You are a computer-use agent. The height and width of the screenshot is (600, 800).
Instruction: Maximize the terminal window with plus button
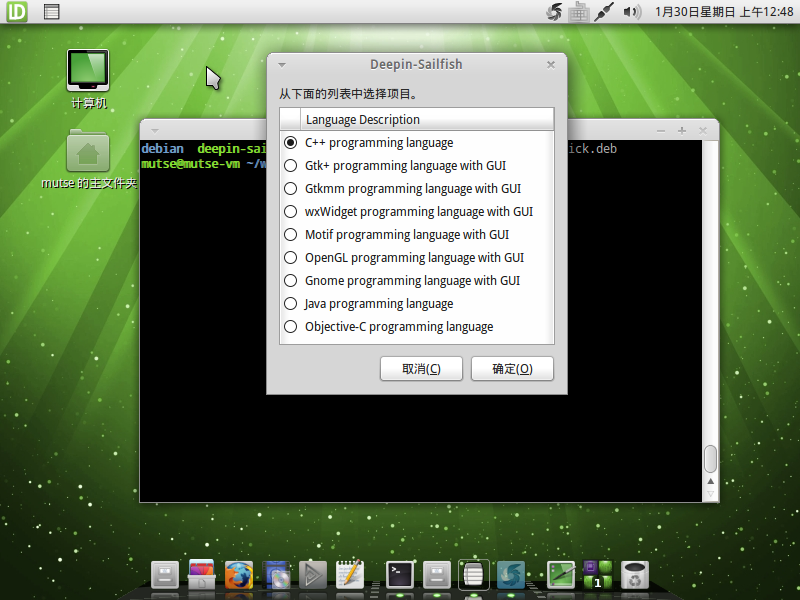pyautogui.click(x=682, y=131)
